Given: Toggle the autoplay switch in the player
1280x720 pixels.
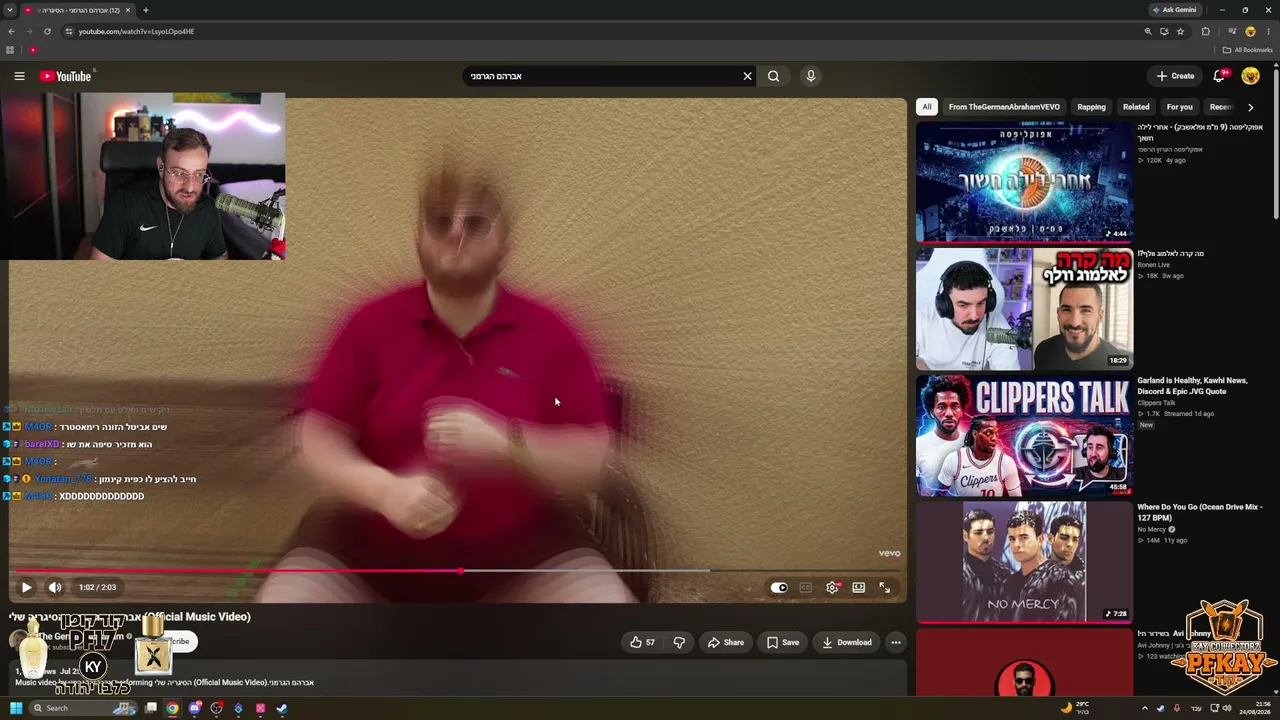Looking at the screenshot, I should click(x=779, y=588).
